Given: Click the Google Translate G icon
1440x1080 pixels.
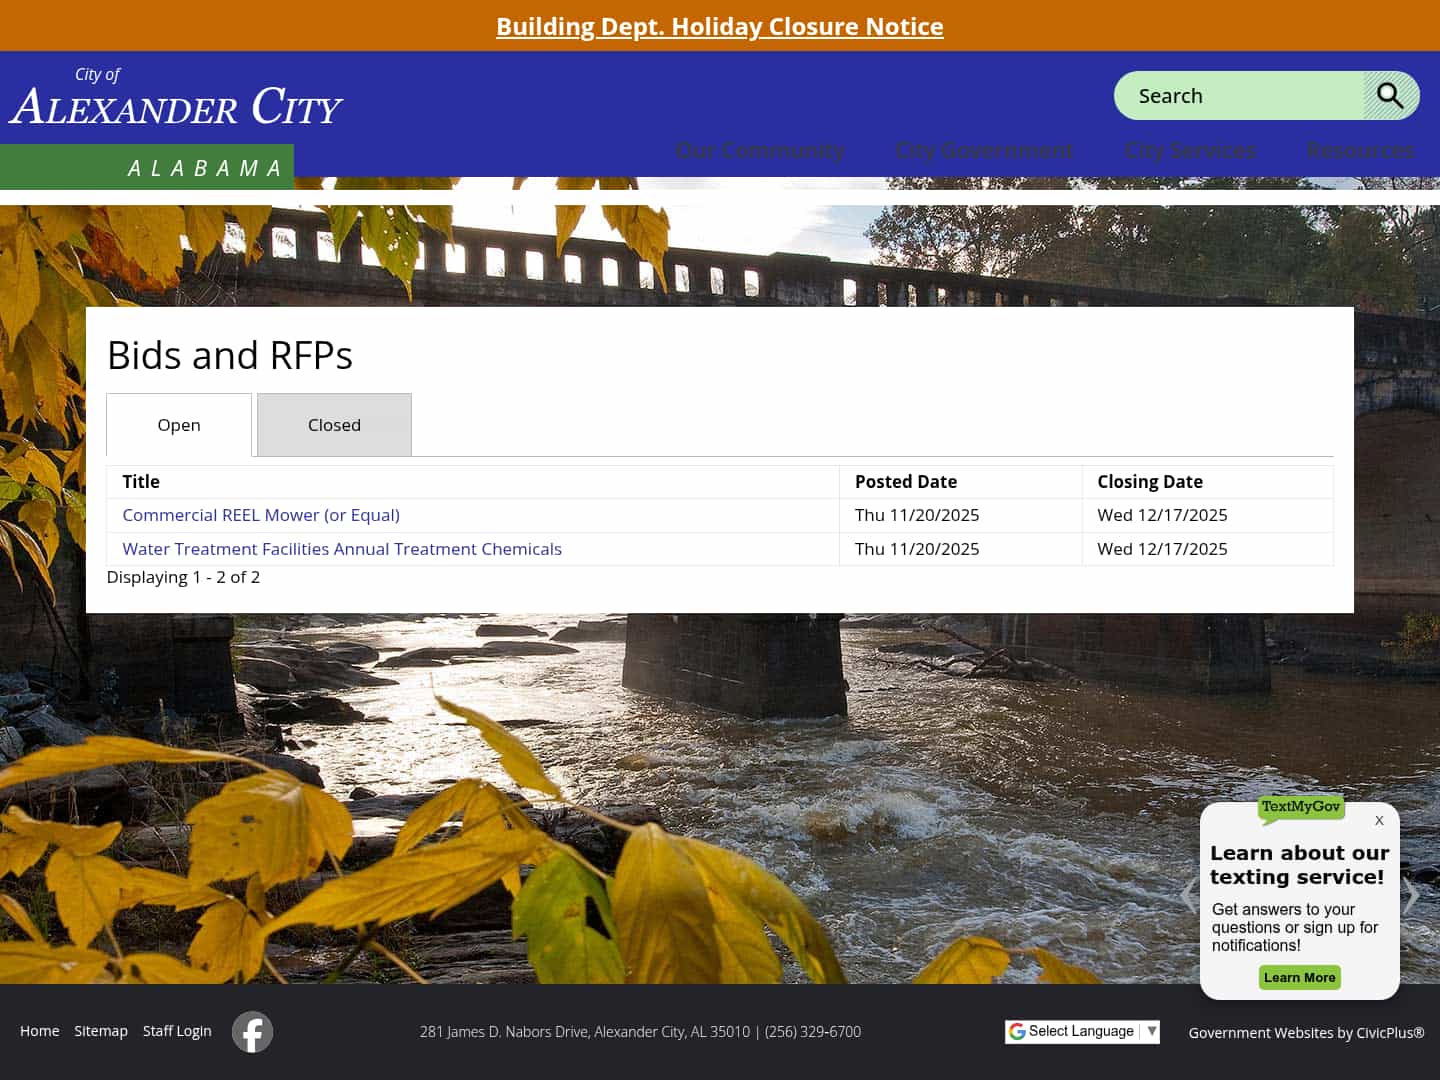Looking at the screenshot, I should tap(1017, 1031).
